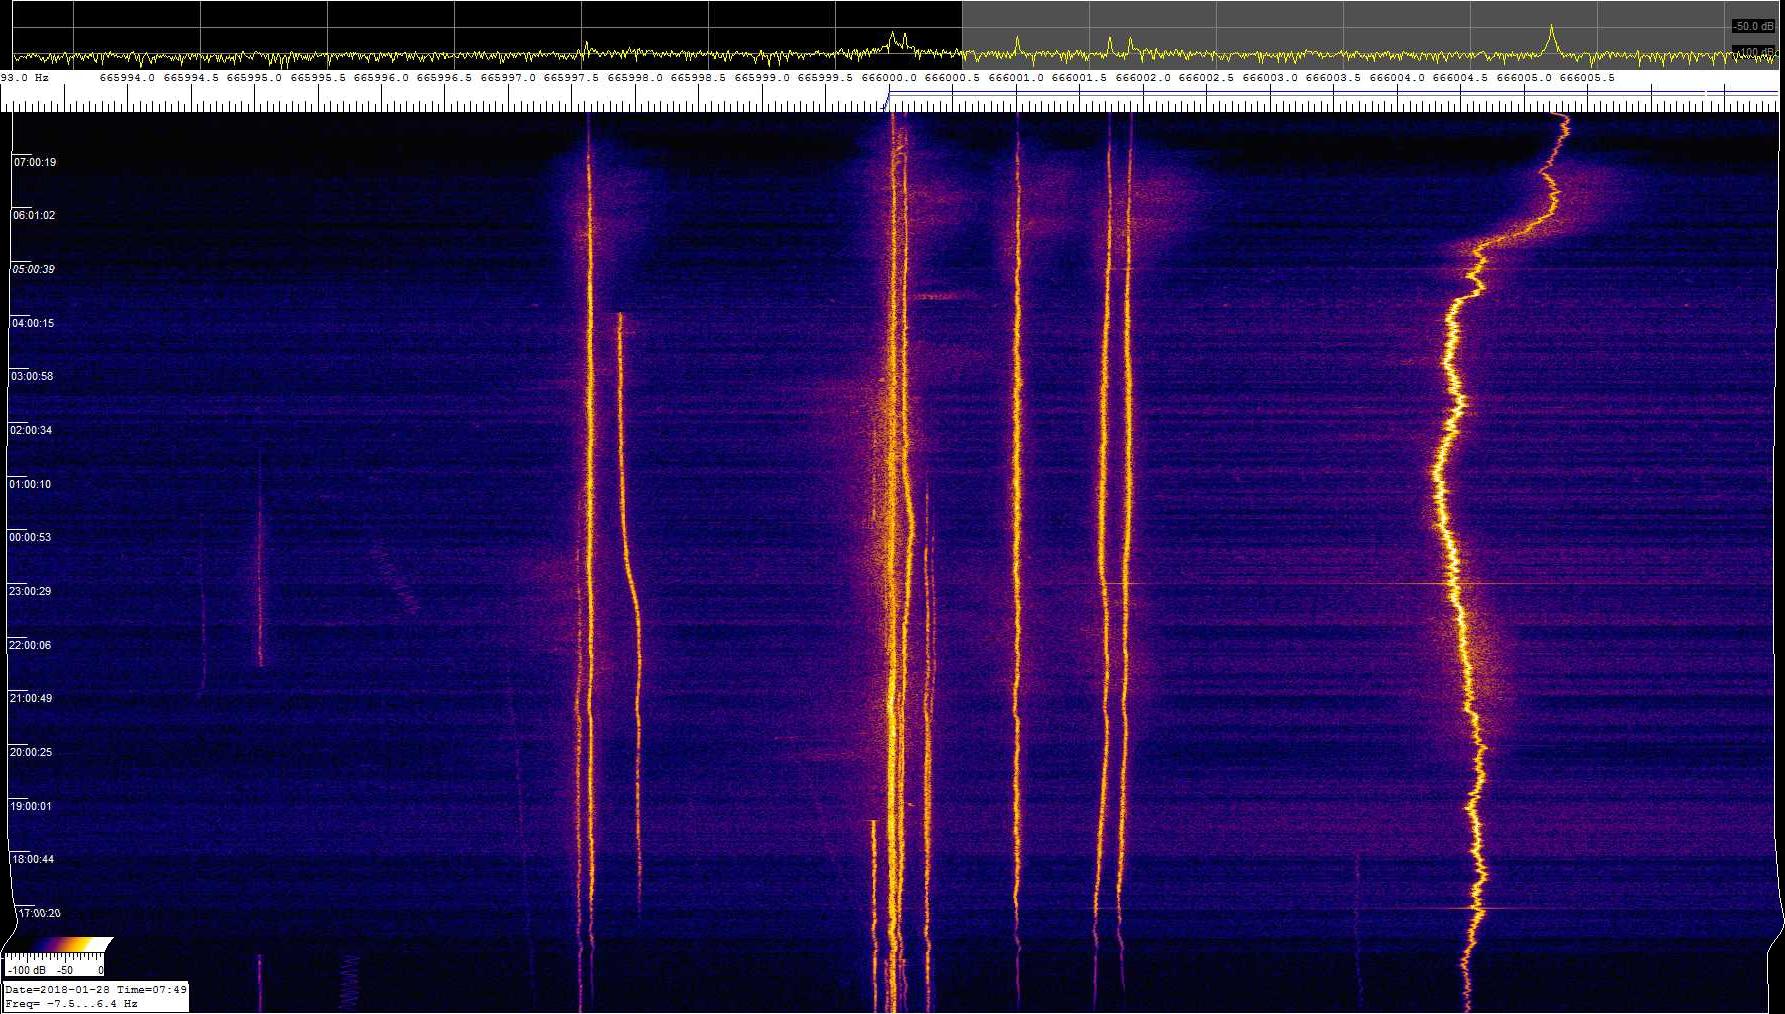Image resolution: width=1785 pixels, height=1014 pixels.
Task: Click the 666003.0 frequency label
Action: coord(1270,78)
